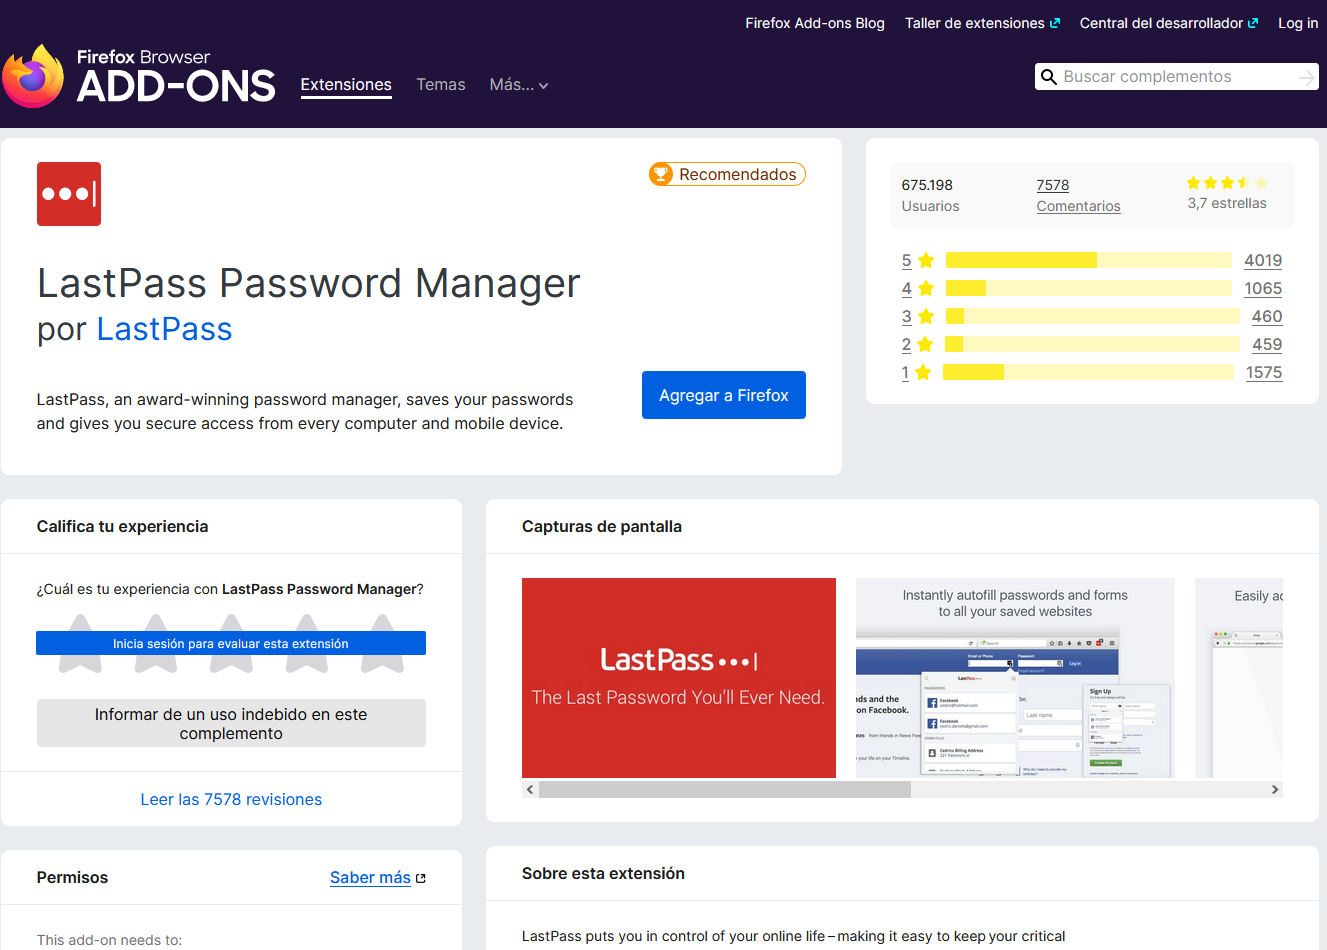Viewport: 1327px width, 950px height.
Task: Click the Recomendados trophy badge
Action: click(x=661, y=174)
